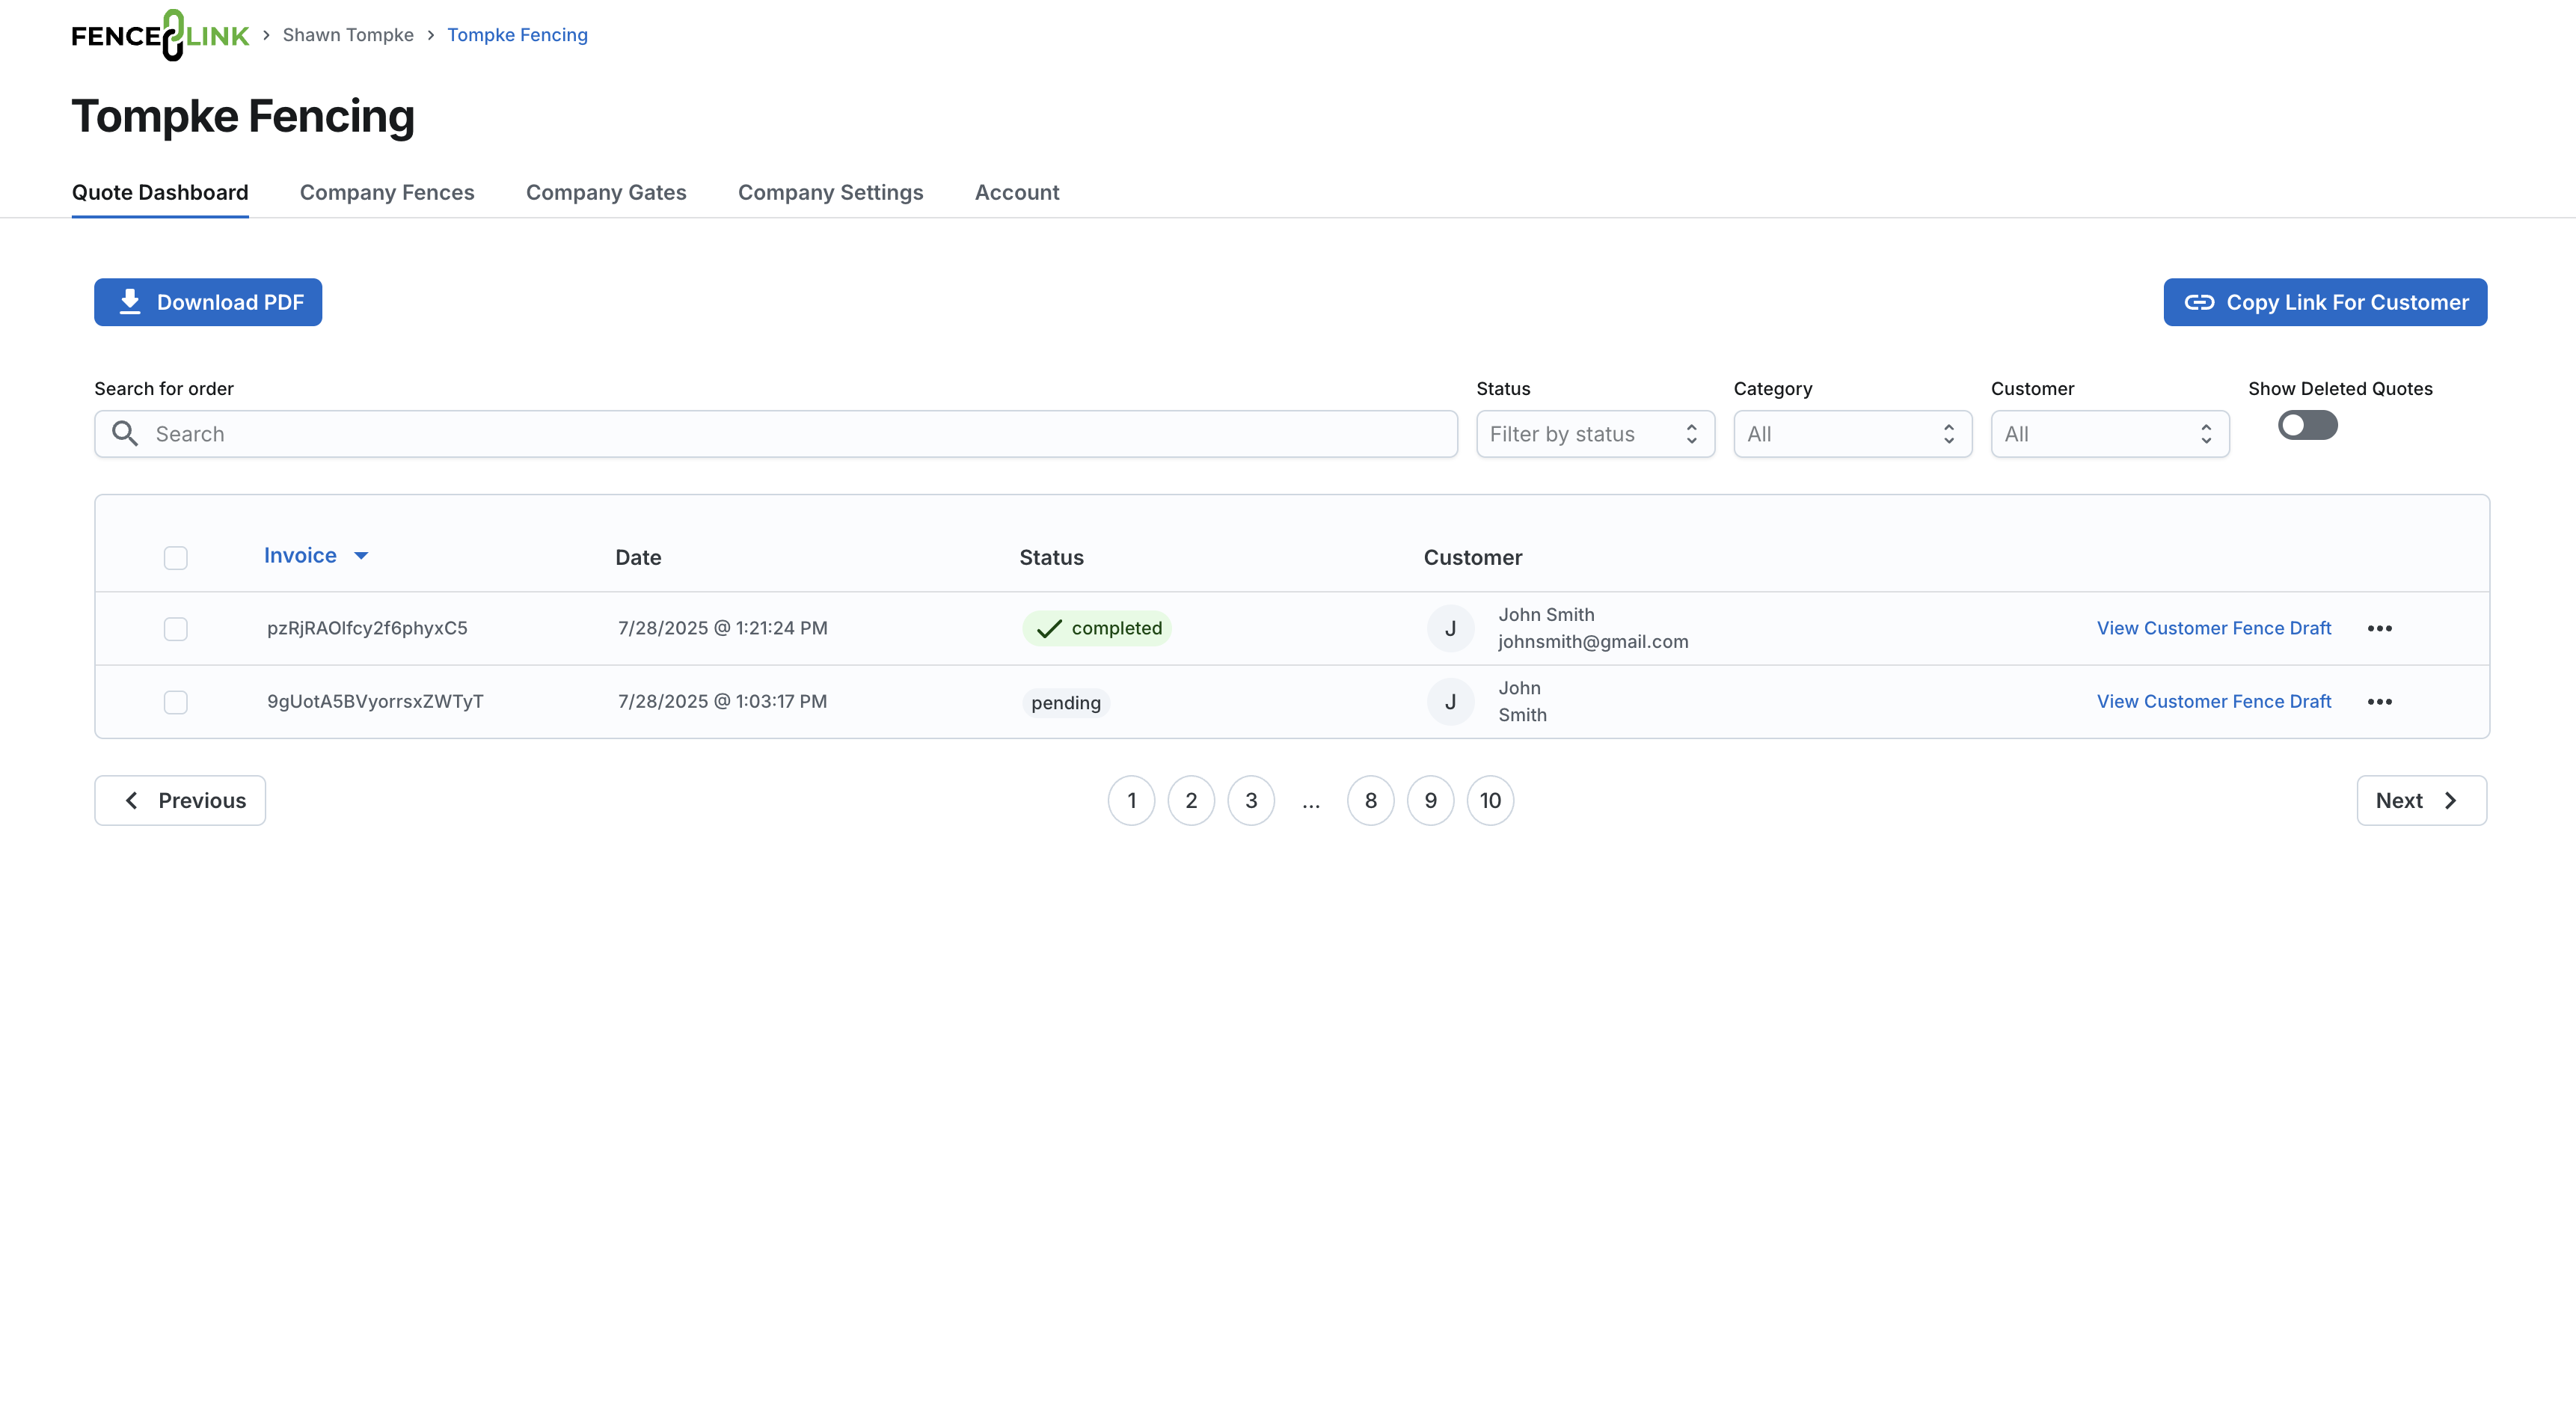Click the pending status badge

1066,703
